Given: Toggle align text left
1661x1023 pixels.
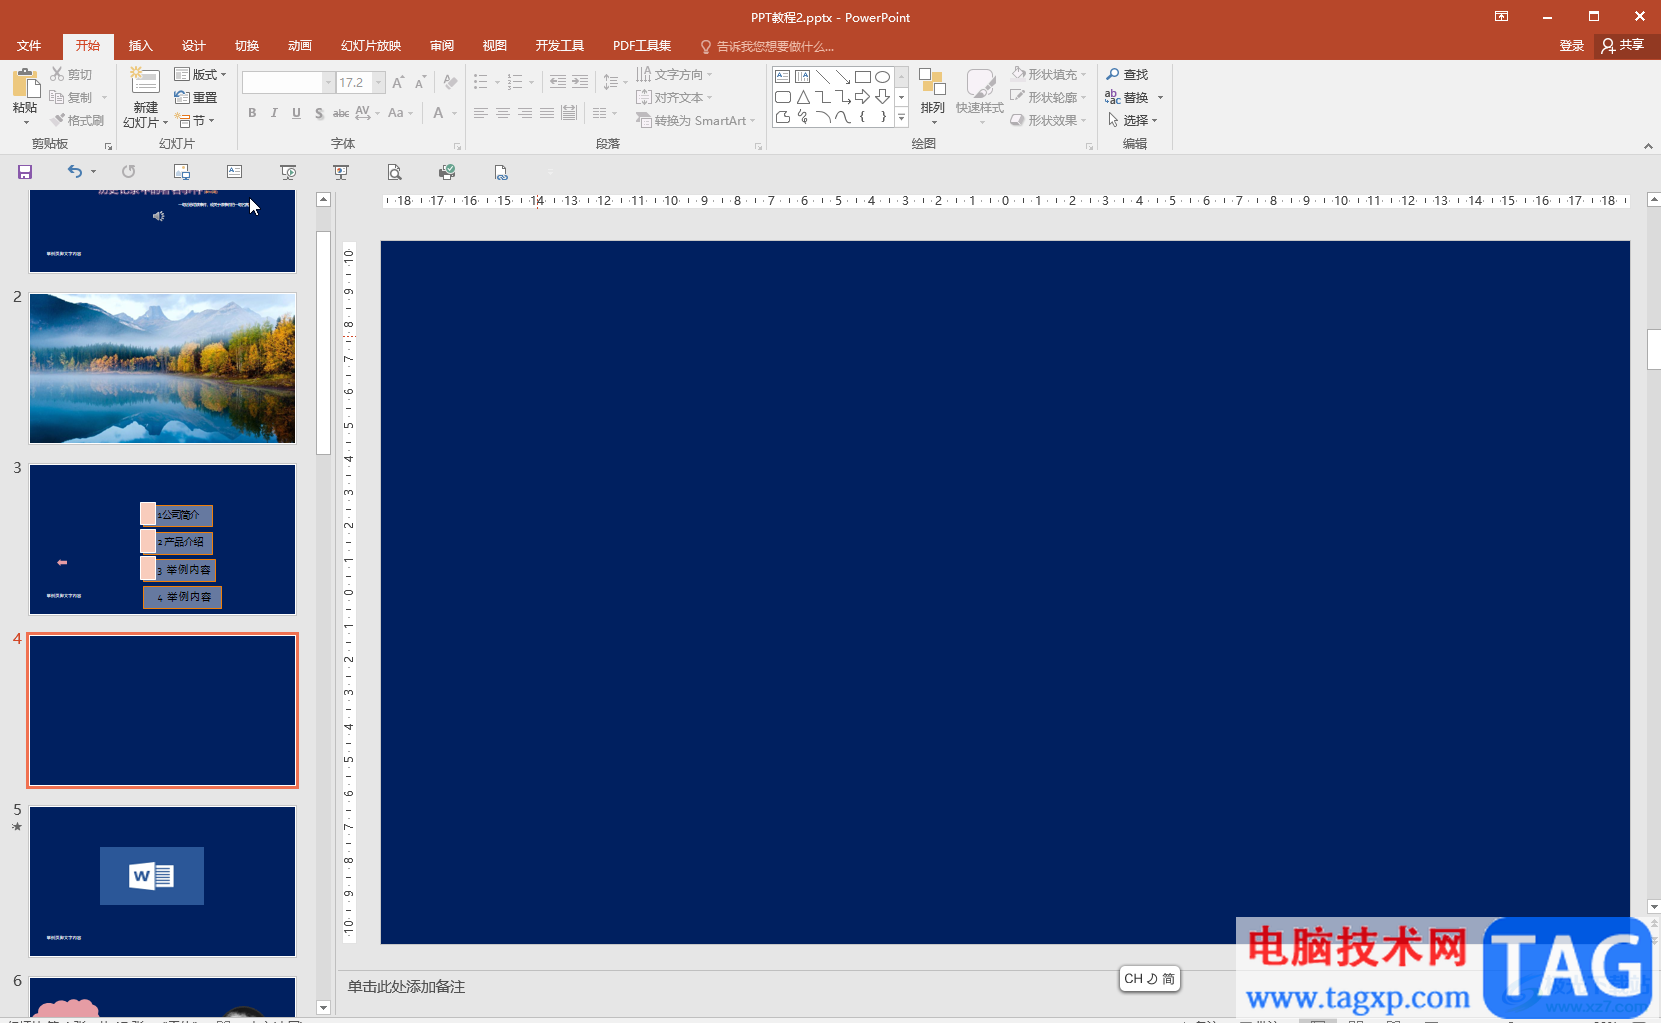Looking at the screenshot, I should (x=481, y=113).
